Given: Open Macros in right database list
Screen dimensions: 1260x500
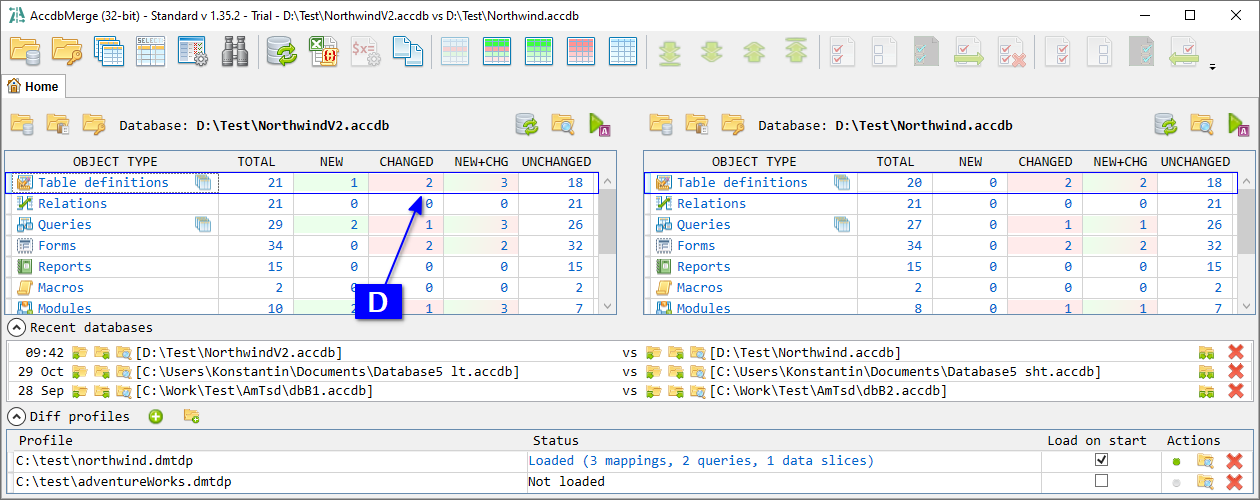Looking at the screenshot, I should click(700, 287).
